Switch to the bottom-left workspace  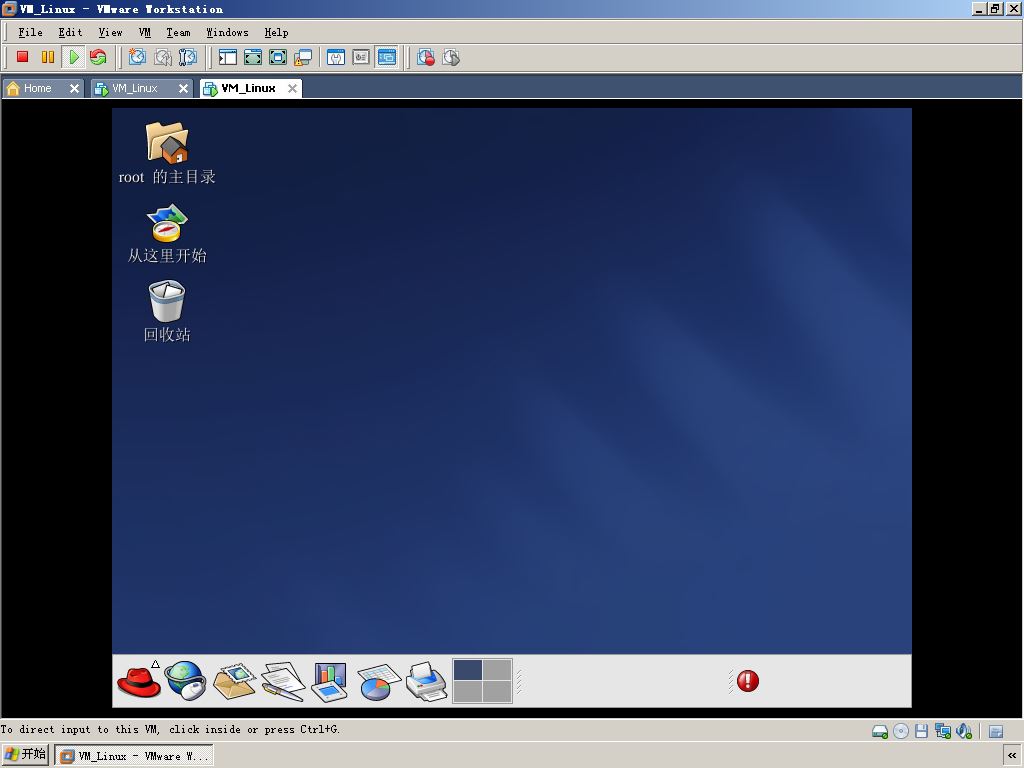468,692
